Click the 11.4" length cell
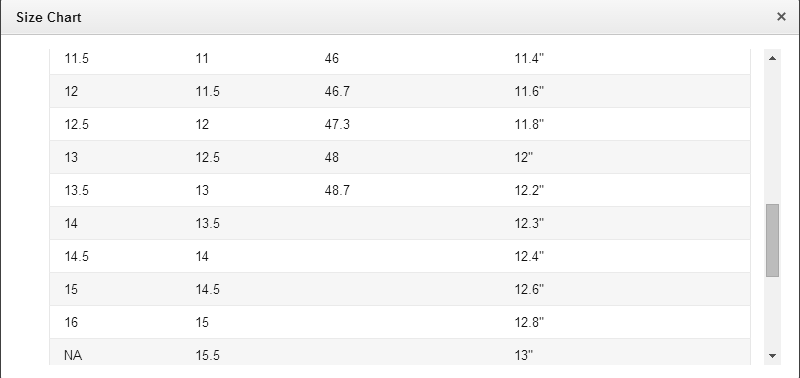 pos(529,59)
